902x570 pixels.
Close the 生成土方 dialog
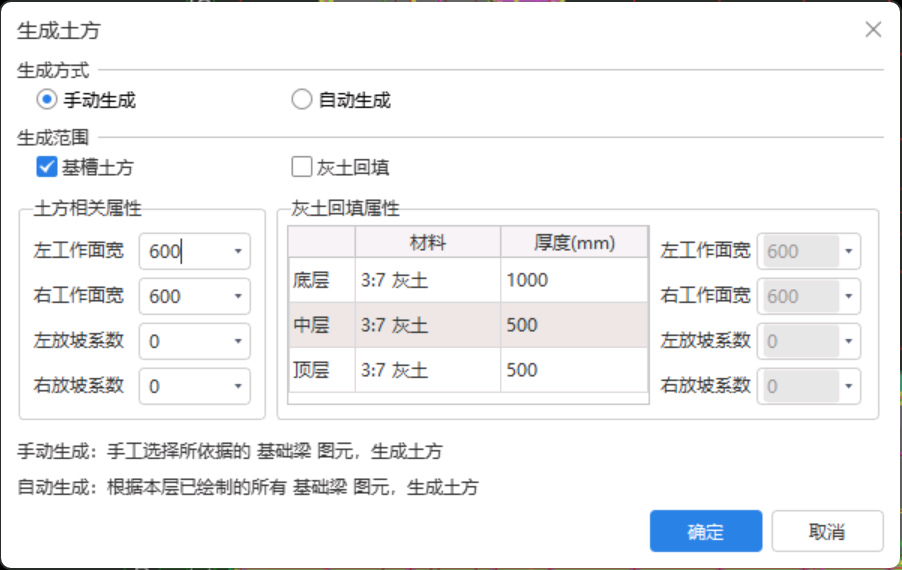click(873, 29)
